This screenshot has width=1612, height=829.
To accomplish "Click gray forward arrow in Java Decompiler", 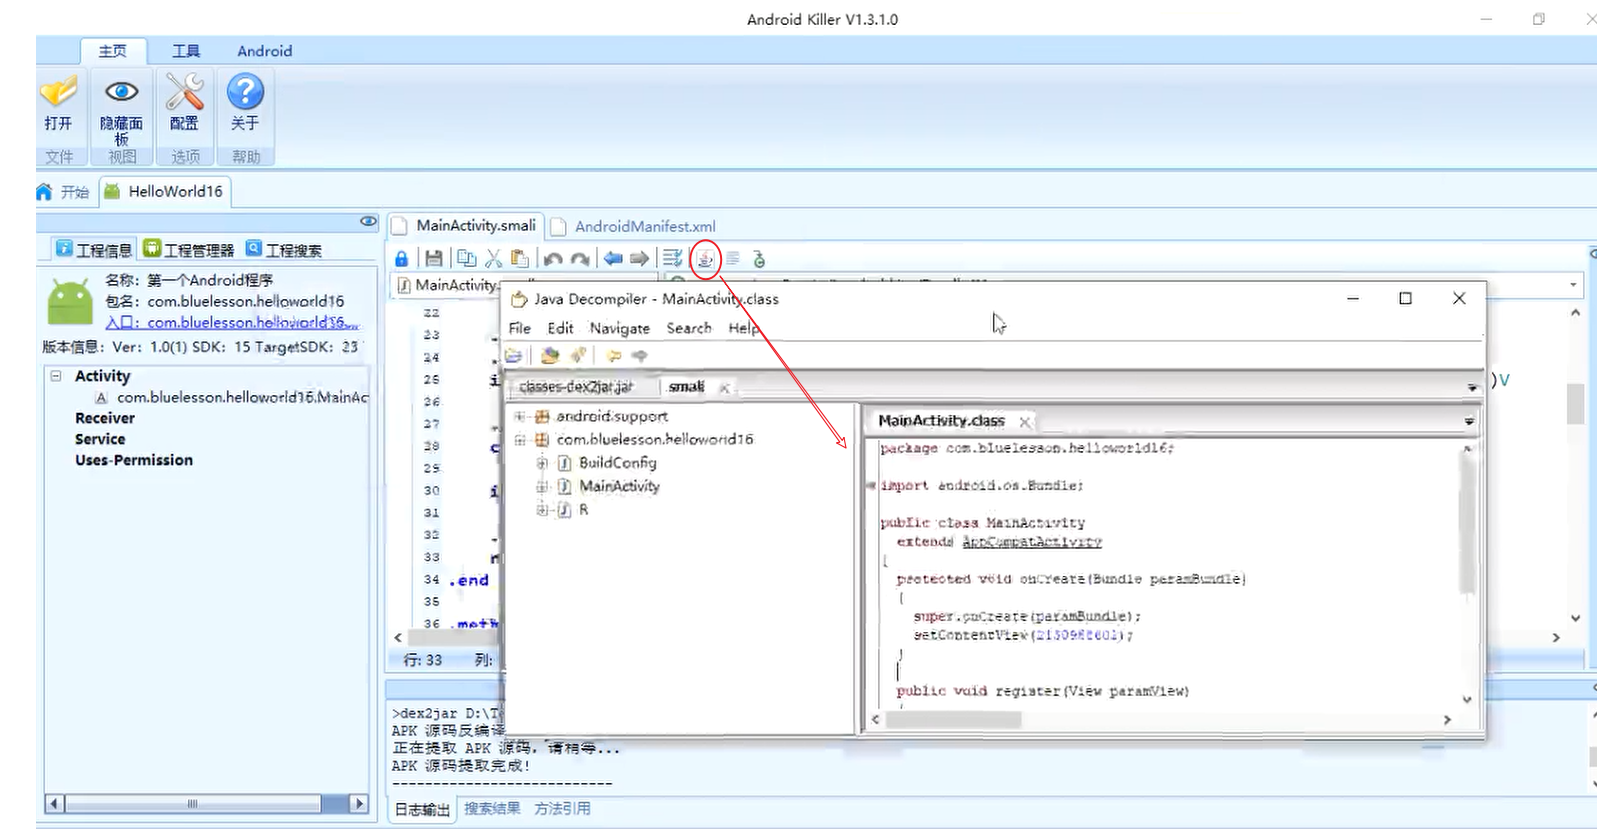I will tap(640, 355).
